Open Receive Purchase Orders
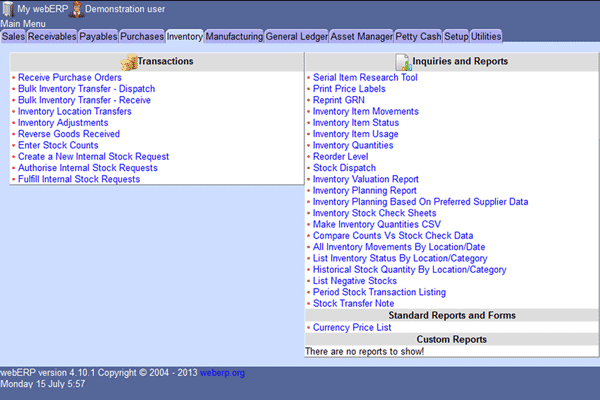 (70, 77)
